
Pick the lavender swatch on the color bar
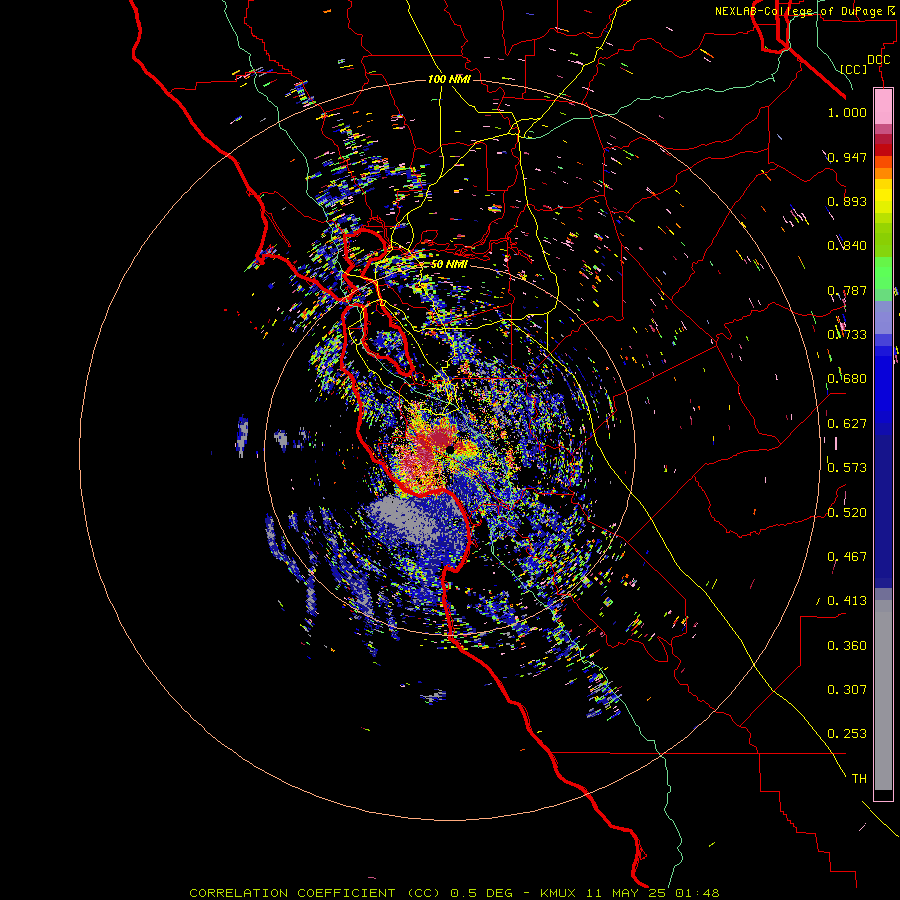pyautogui.click(x=883, y=317)
